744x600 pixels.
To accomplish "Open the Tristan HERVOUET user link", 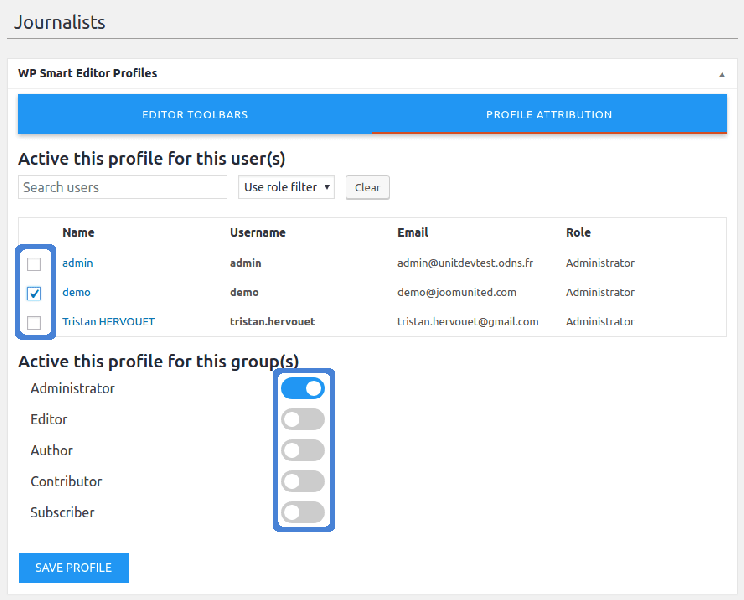I will click(x=108, y=322).
